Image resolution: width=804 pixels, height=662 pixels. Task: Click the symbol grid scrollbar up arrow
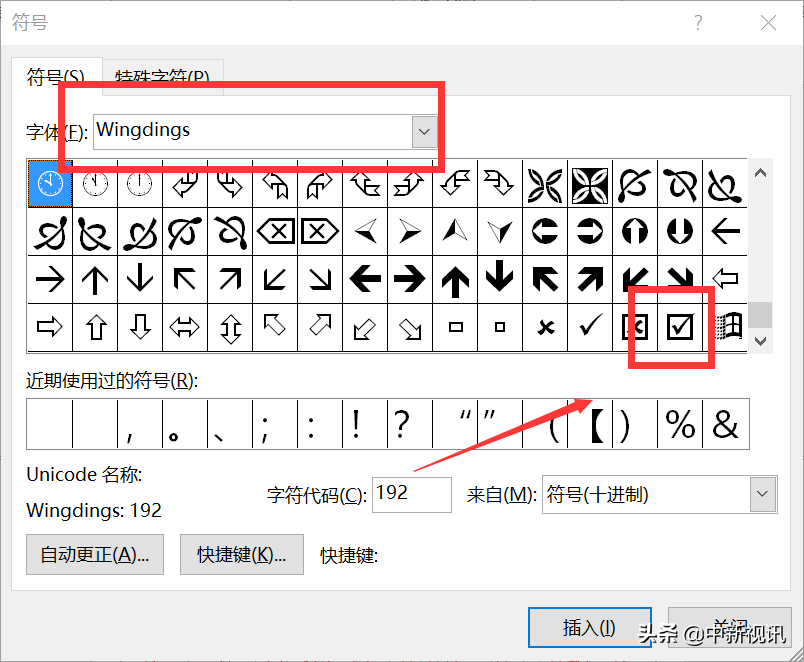(760, 173)
